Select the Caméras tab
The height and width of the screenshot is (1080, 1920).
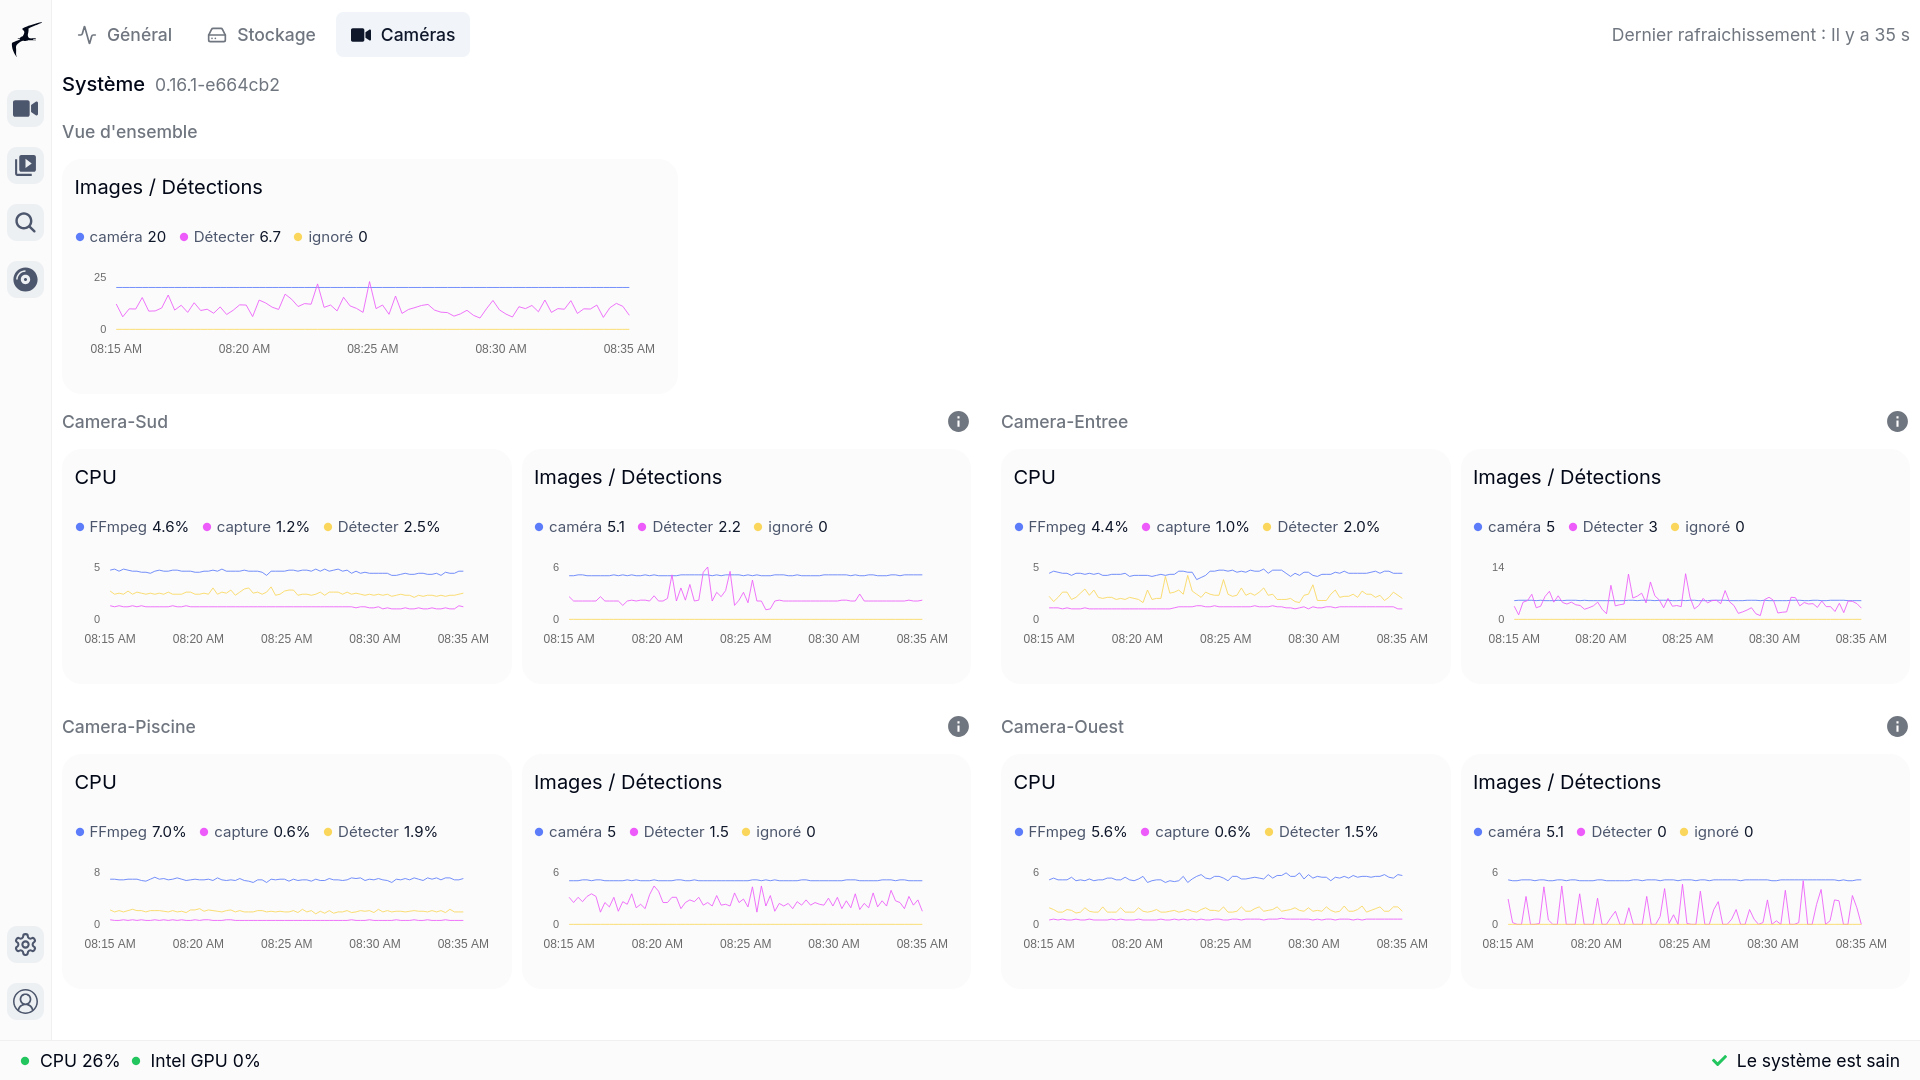click(x=403, y=35)
